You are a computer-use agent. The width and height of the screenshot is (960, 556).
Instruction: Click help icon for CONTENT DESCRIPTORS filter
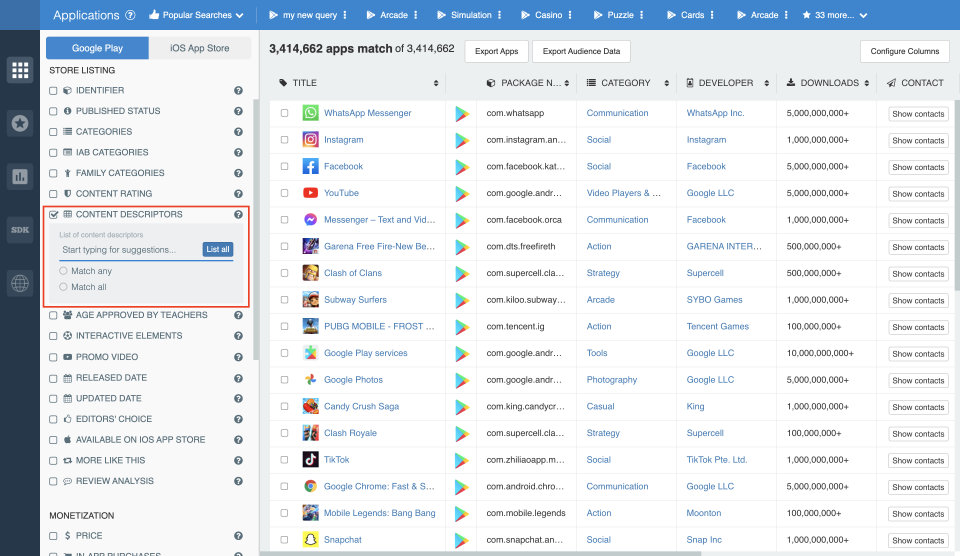click(238, 214)
